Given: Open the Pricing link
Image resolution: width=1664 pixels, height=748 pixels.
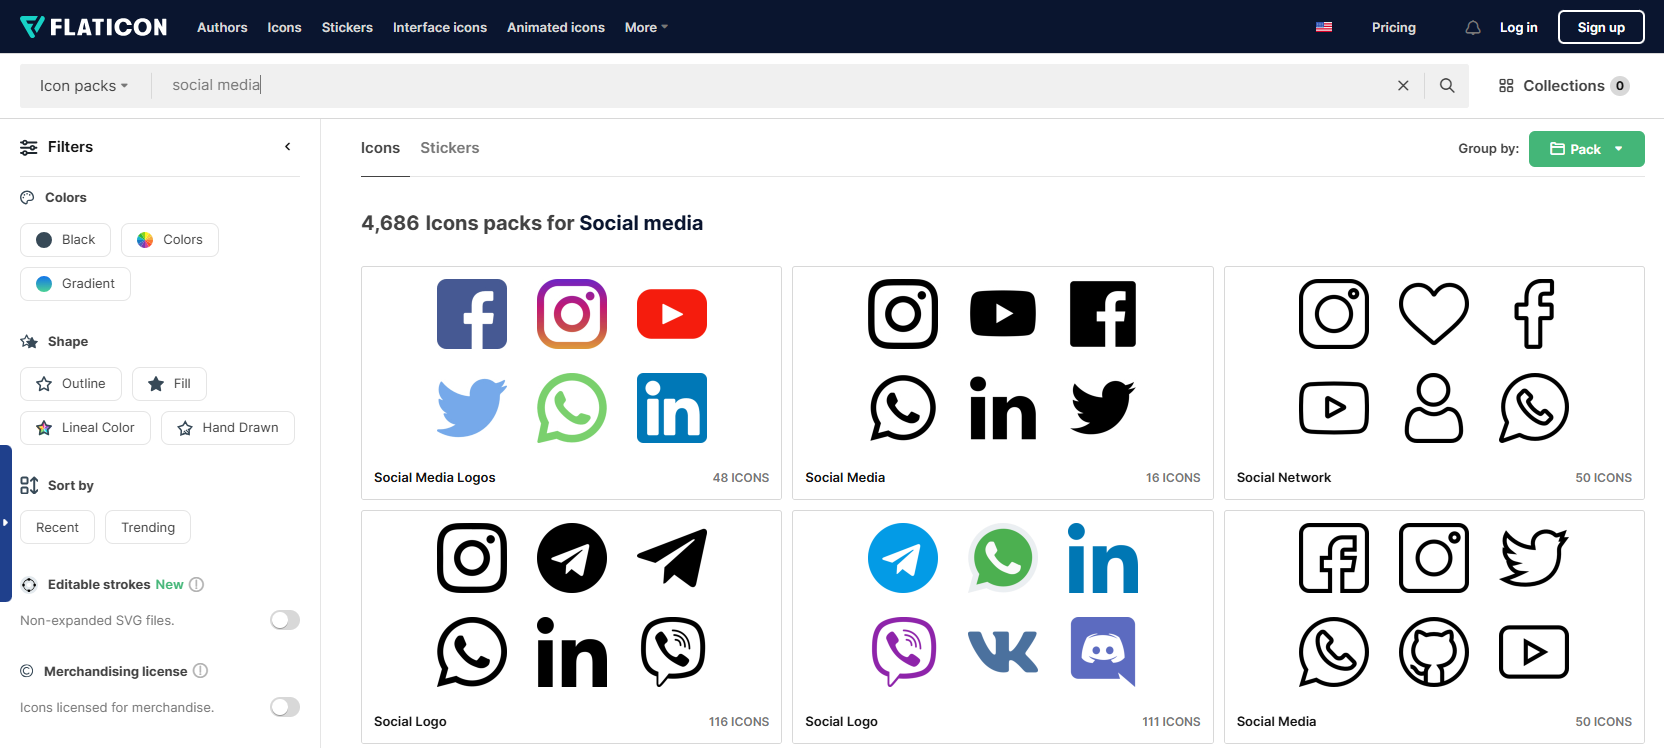Looking at the screenshot, I should [1393, 27].
